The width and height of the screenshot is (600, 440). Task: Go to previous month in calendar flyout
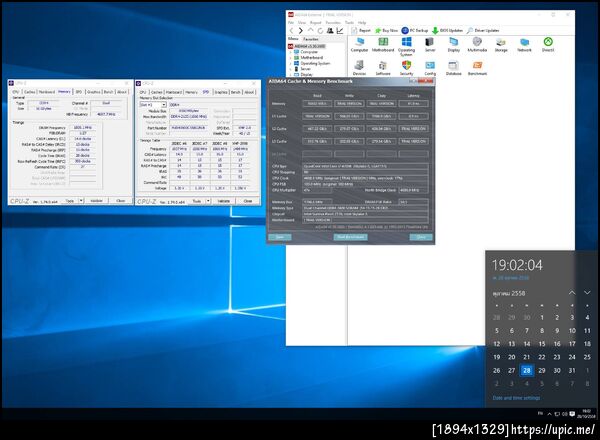(x=572, y=293)
